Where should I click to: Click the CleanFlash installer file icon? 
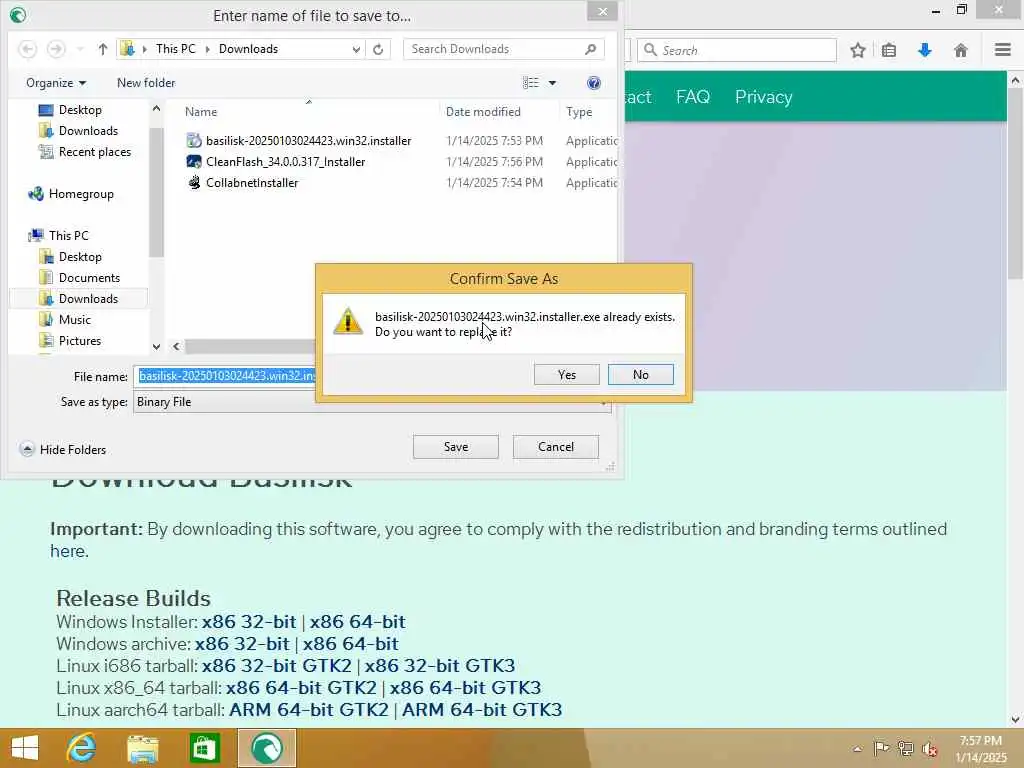pyautogui.click(x=194, y=161)
